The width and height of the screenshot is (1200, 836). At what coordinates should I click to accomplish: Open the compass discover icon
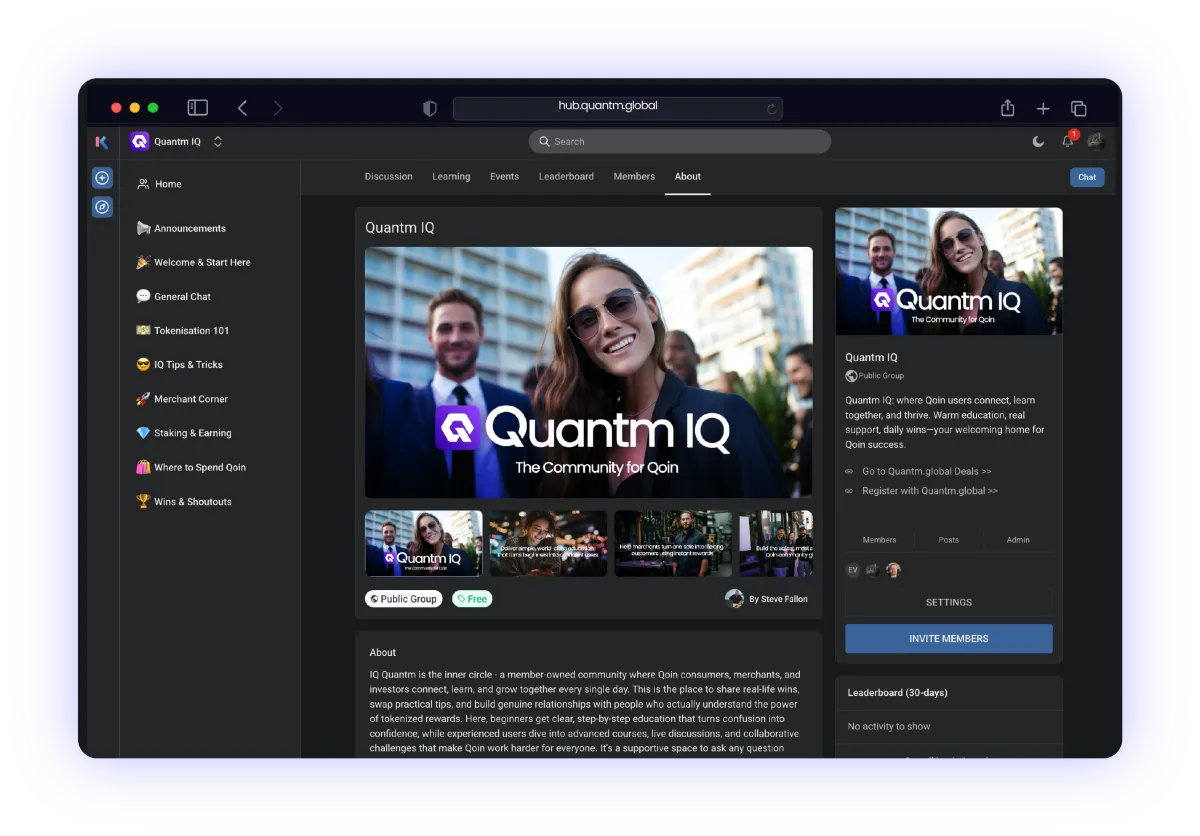[102, 207]
